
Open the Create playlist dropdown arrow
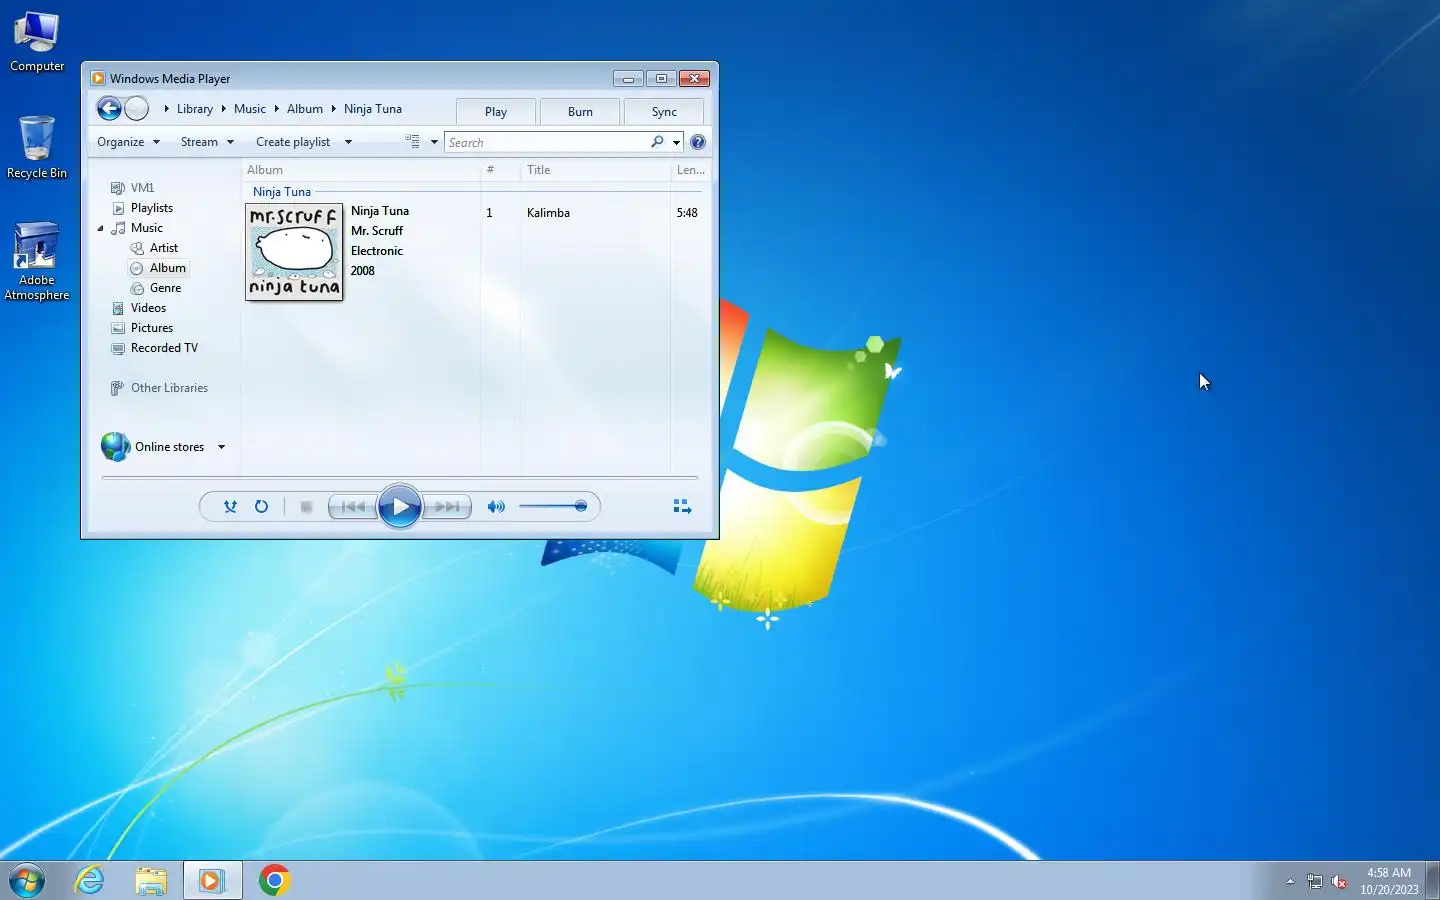[348, 142]
